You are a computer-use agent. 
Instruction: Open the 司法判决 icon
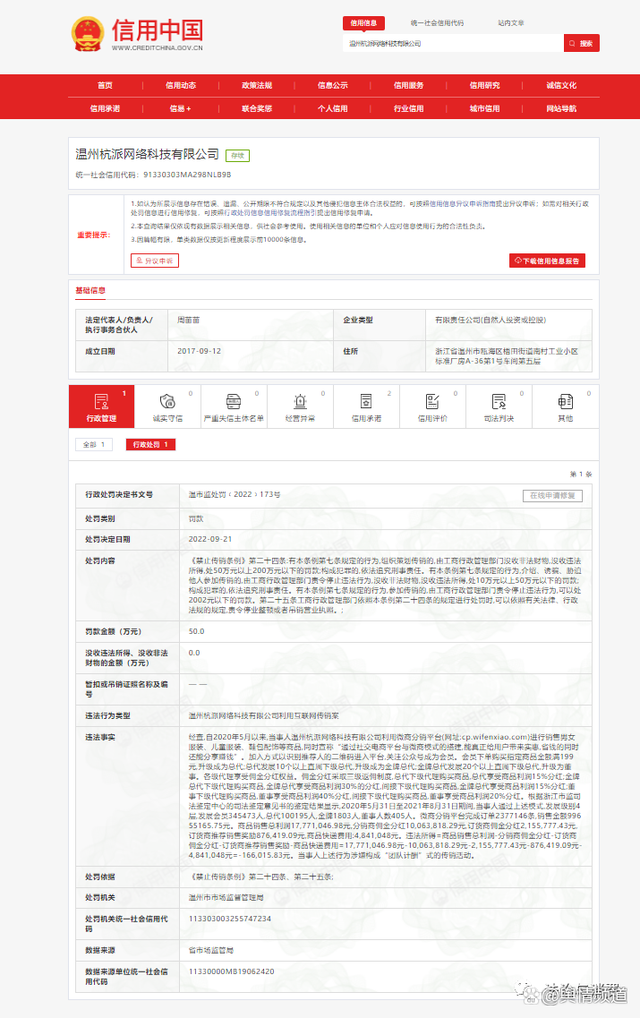[499, 402]
